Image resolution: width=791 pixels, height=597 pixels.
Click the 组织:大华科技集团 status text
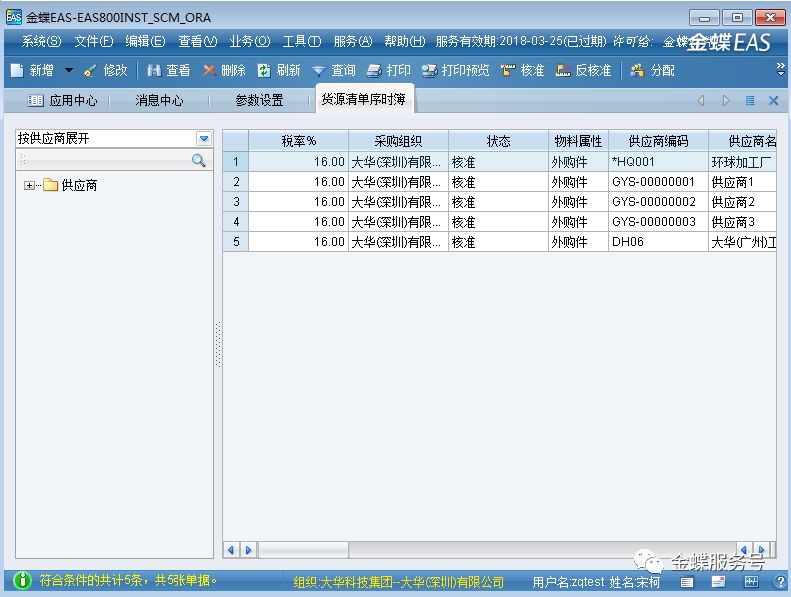399,582
